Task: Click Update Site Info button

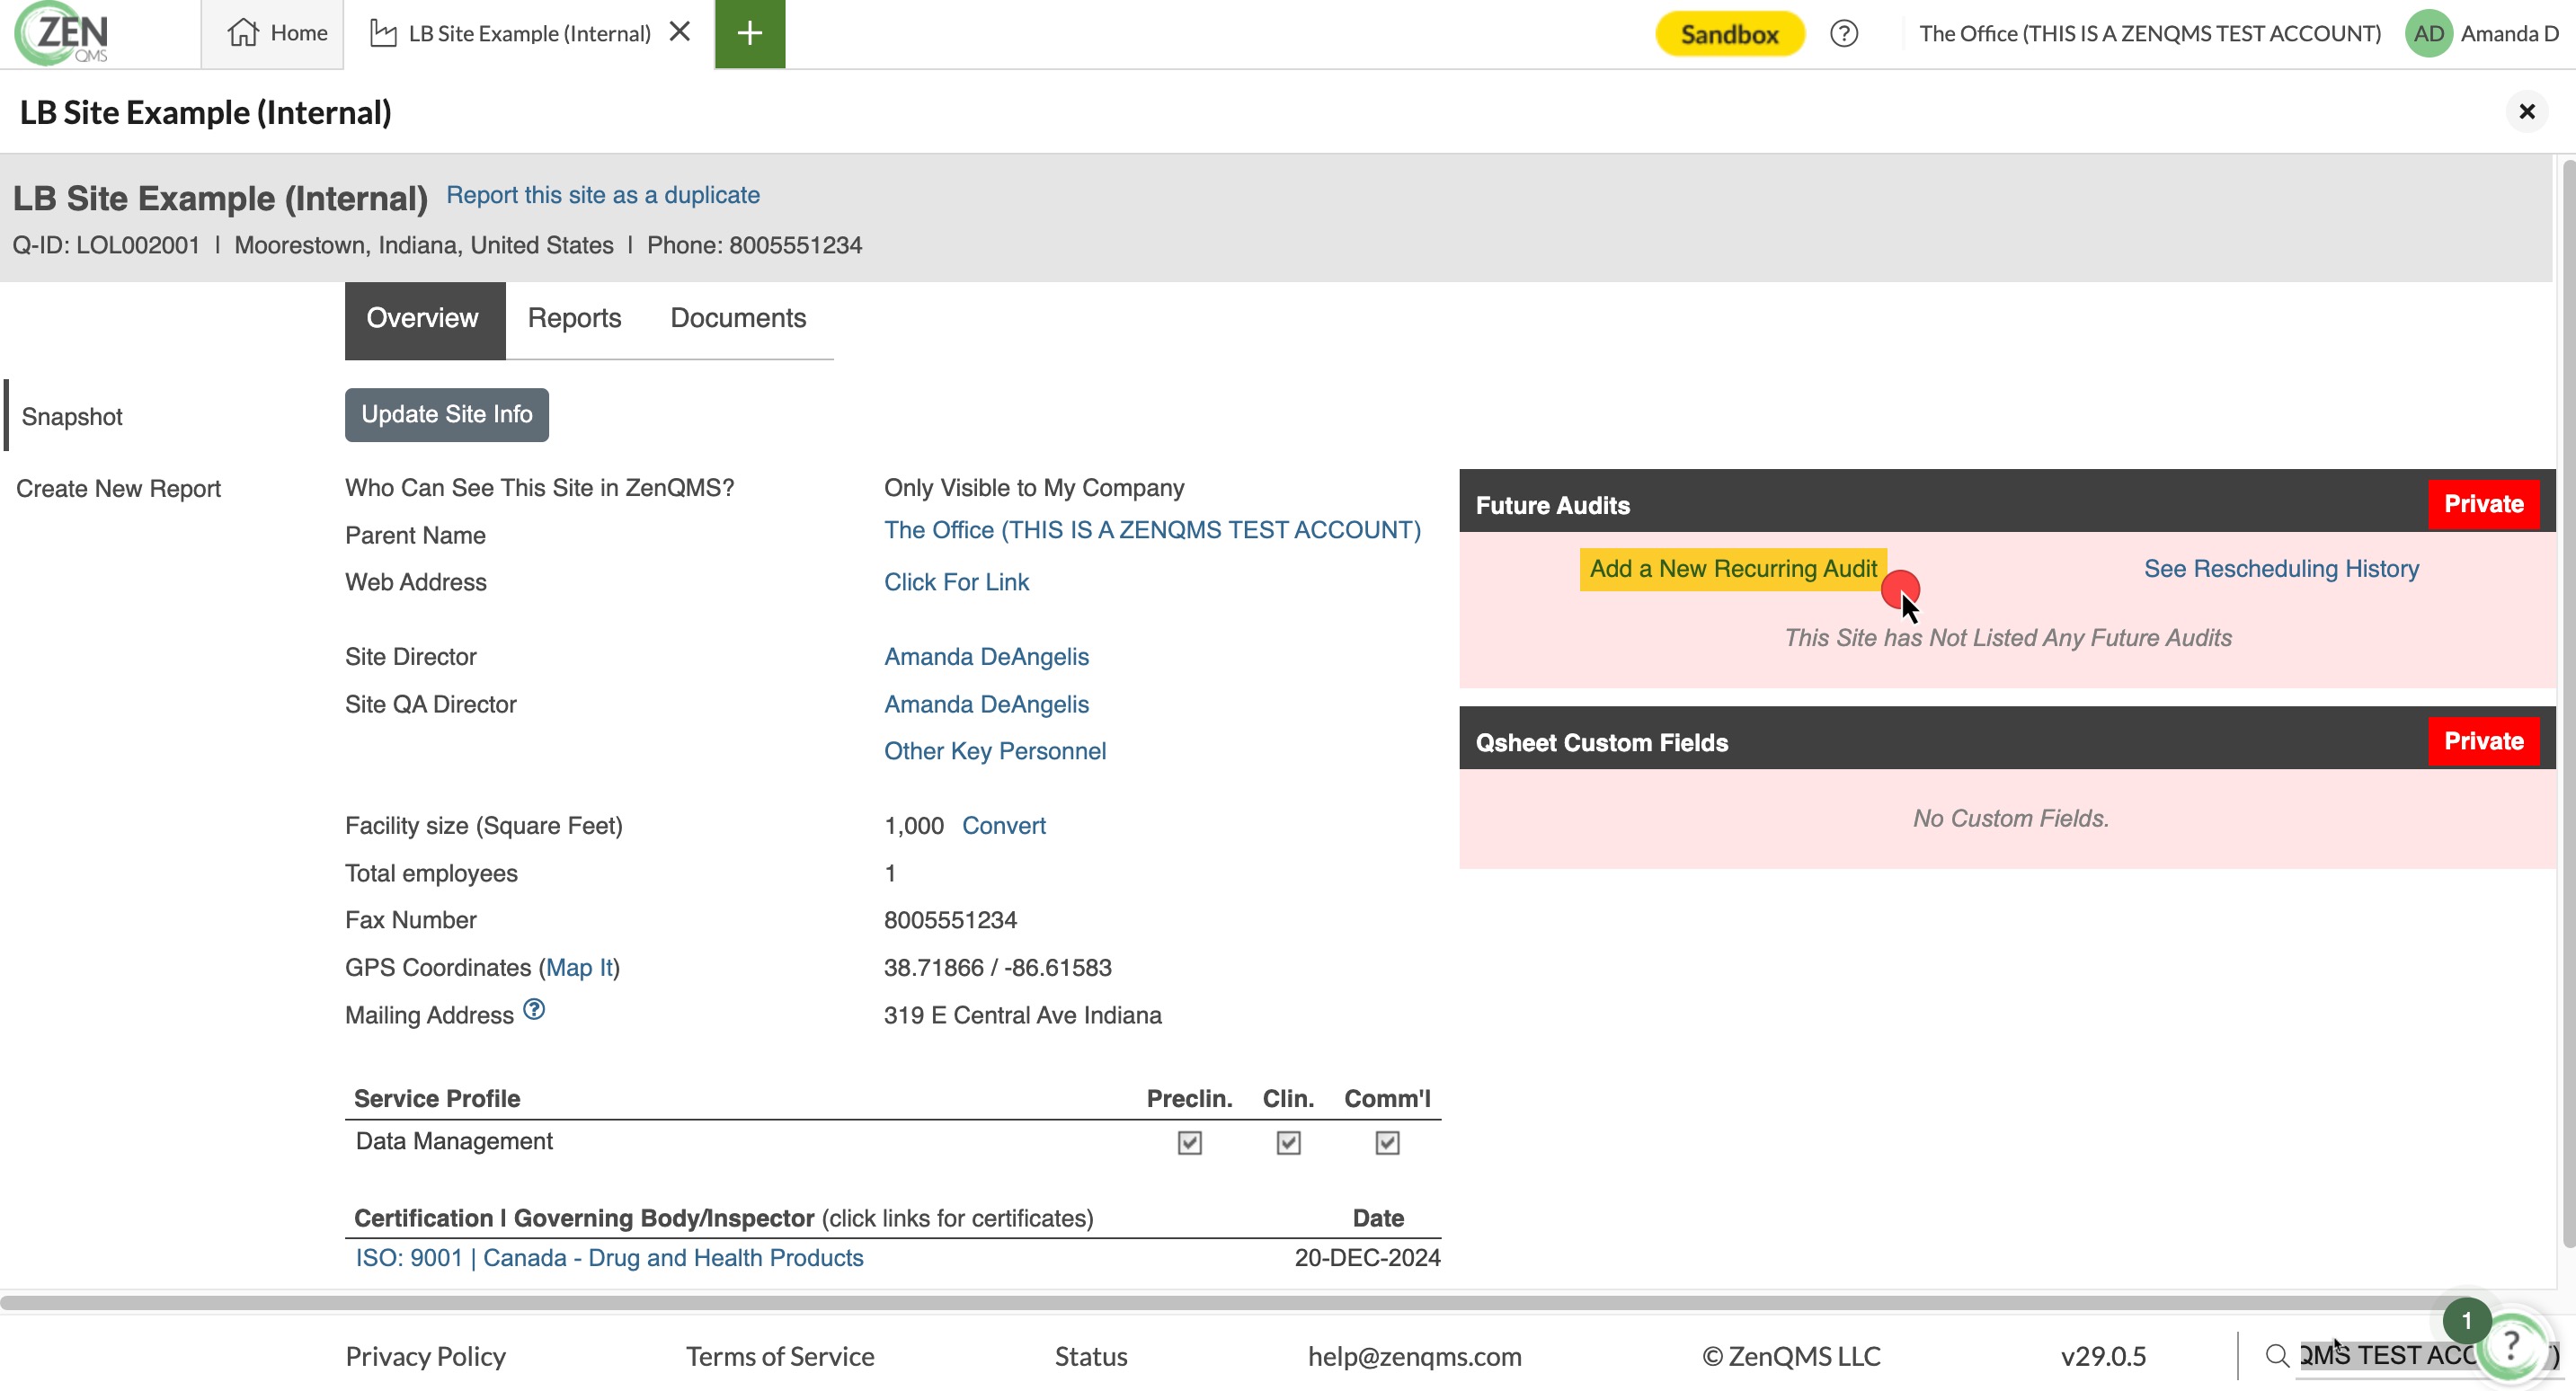Action: coord(447,415)
